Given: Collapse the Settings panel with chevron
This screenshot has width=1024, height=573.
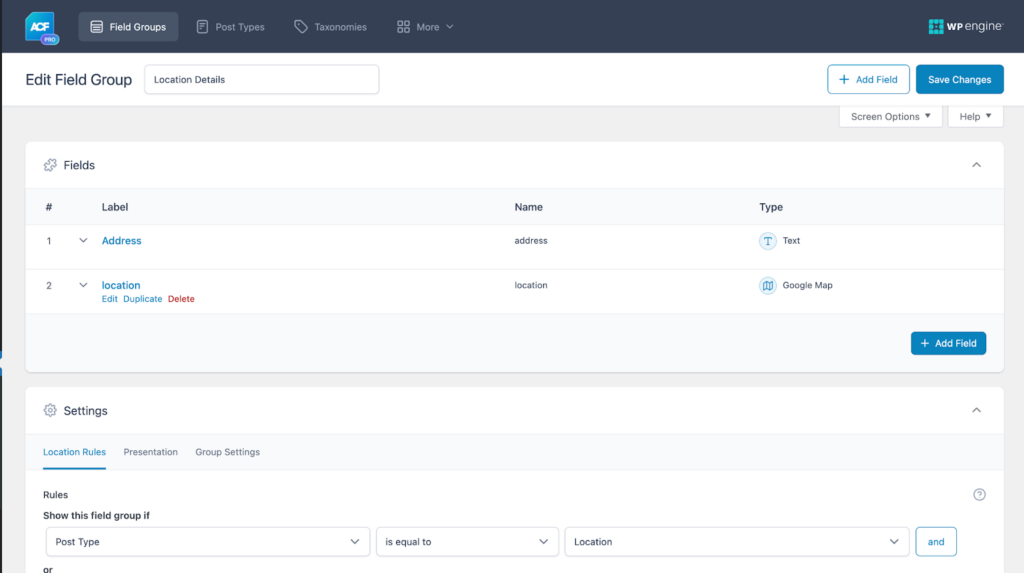Looking at the screenshot, I should point(977,411).
